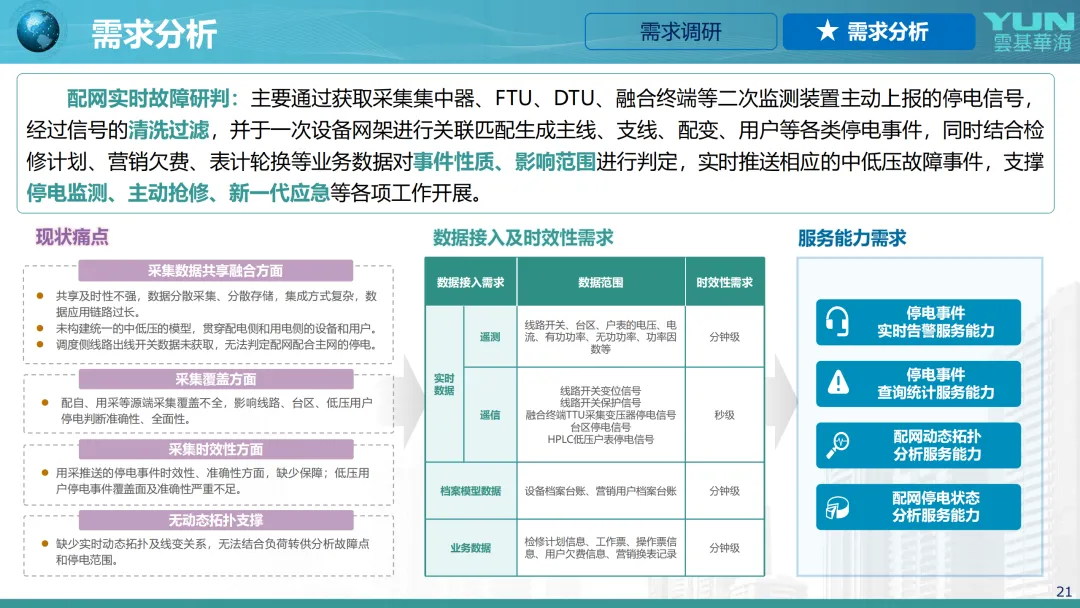Click the 现状痛点 section heading

tap(72, 237)
